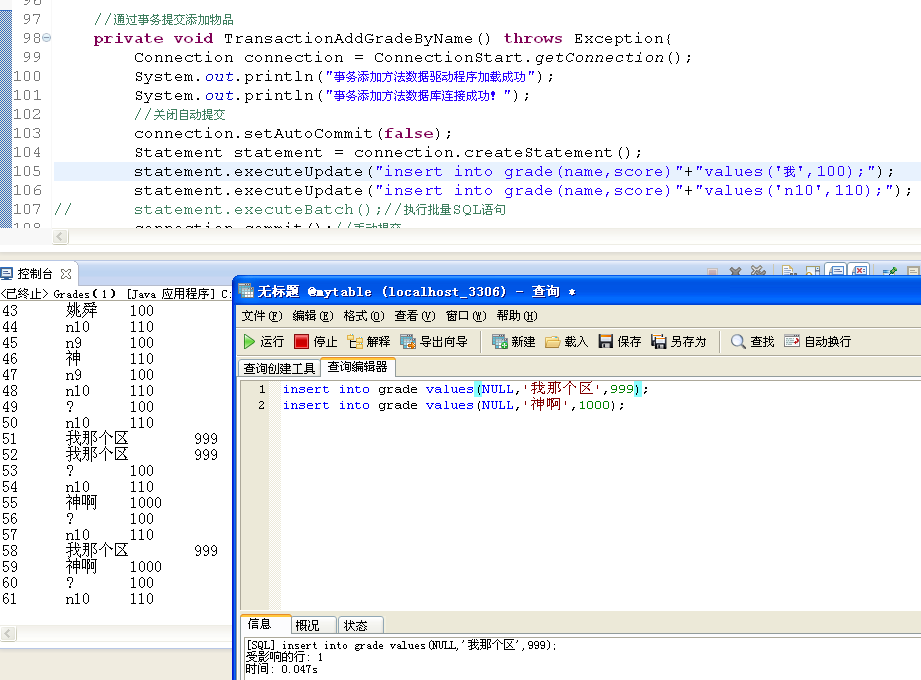Select the Query Editor (查询编辑器) tab

coord(357,367)
